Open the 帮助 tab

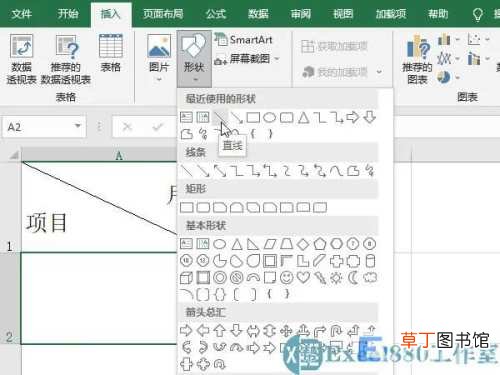point(438,14)
